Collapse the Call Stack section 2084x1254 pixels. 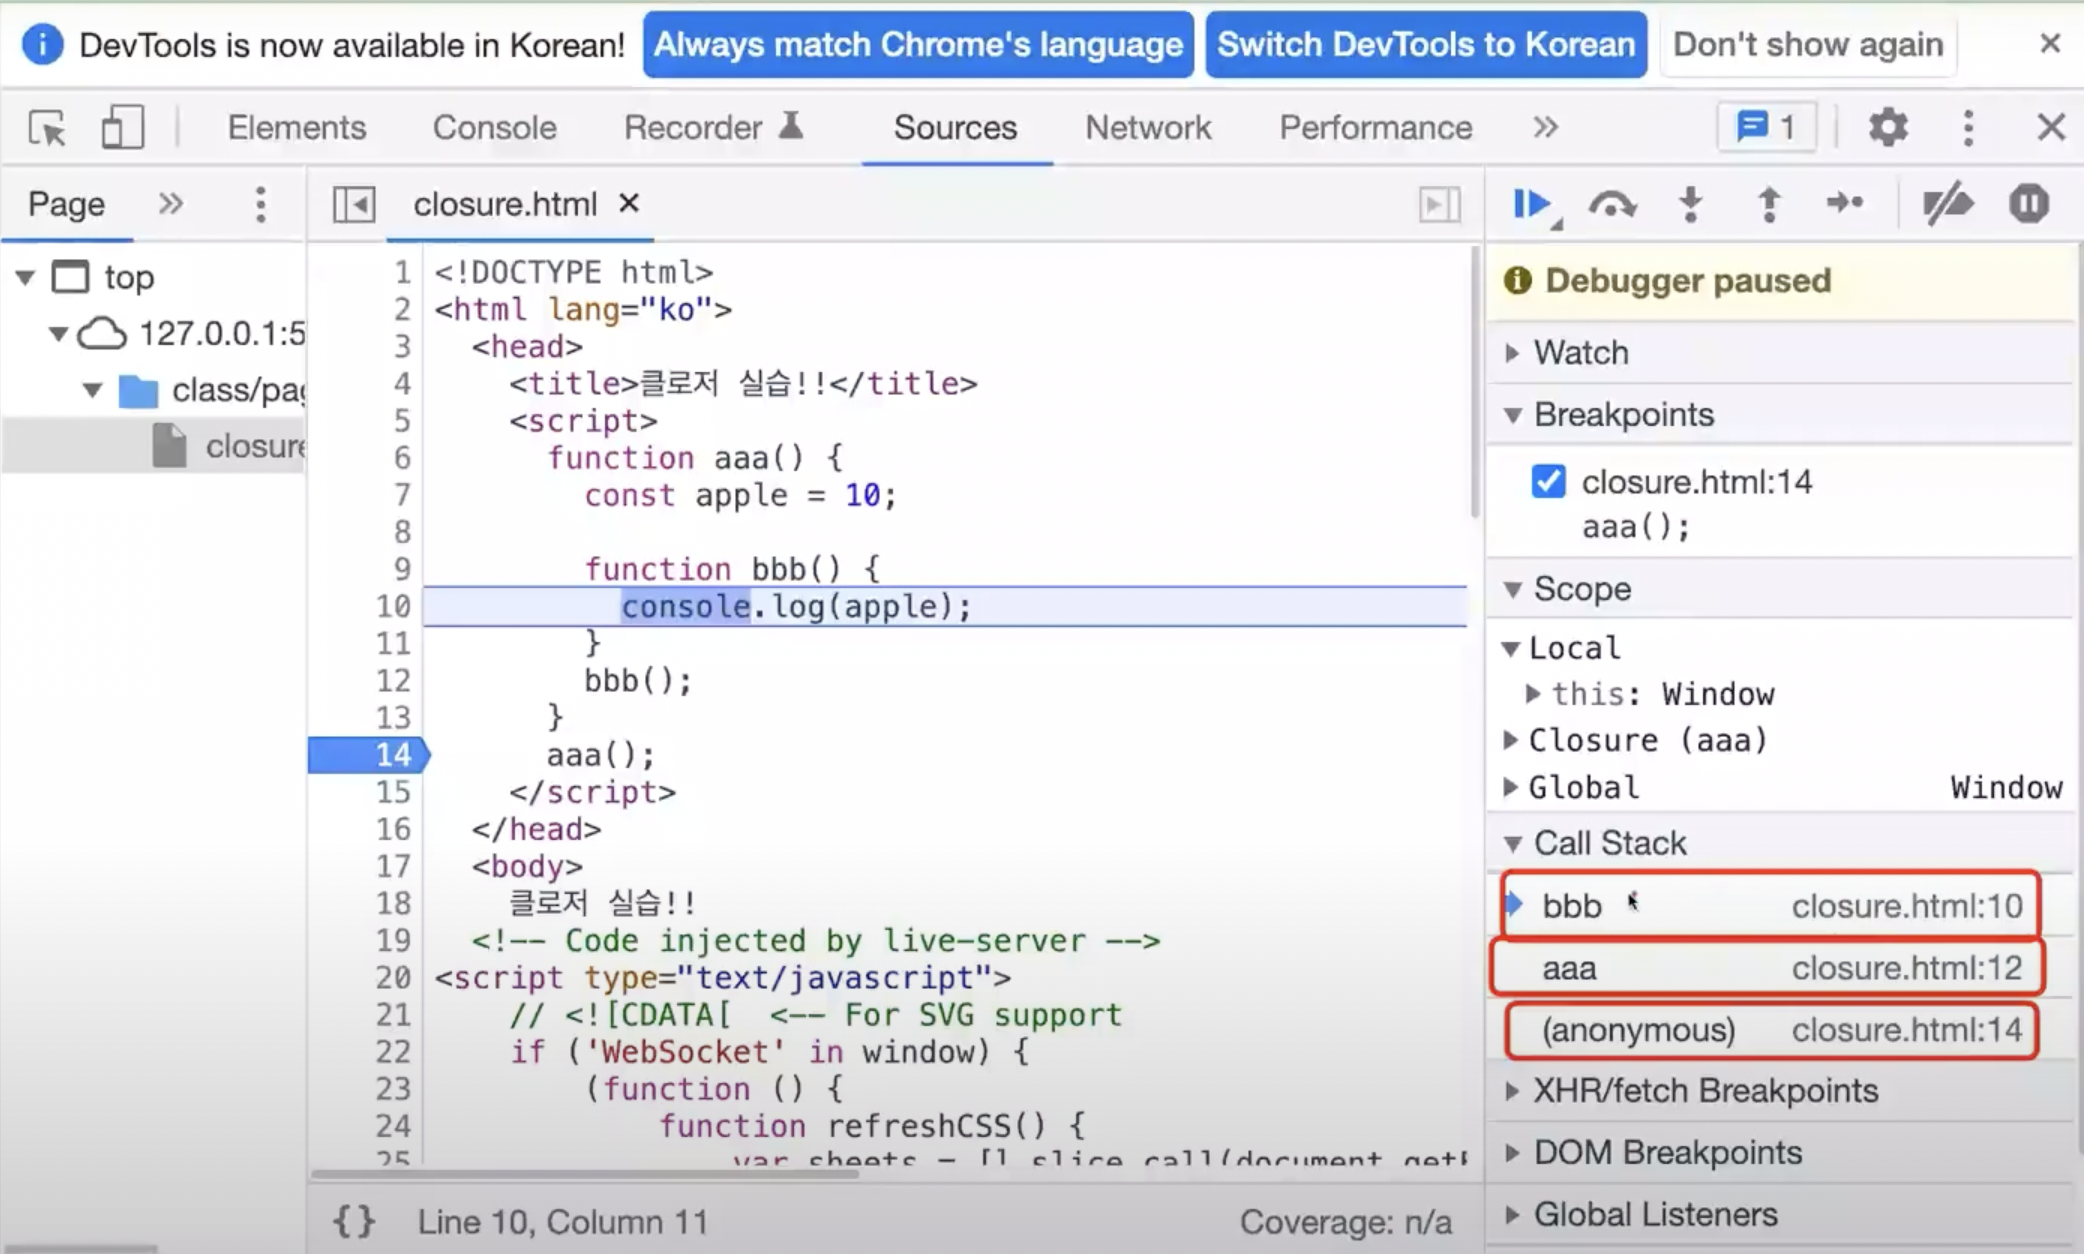(1513, 844)
